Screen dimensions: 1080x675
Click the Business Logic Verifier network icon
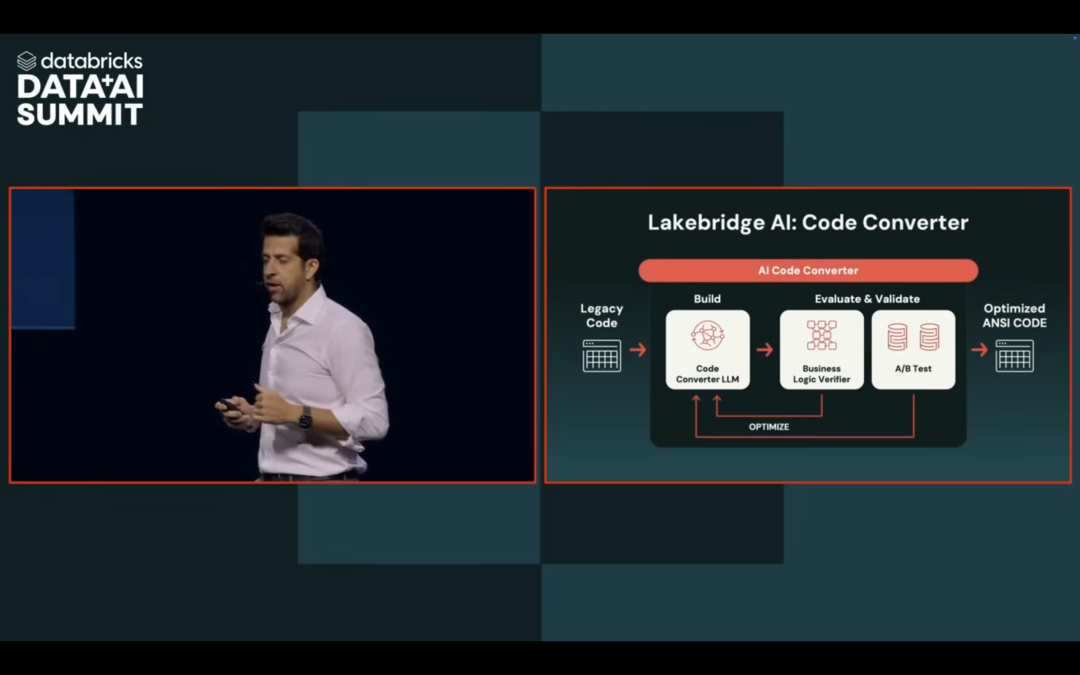[x=821, y=335]
